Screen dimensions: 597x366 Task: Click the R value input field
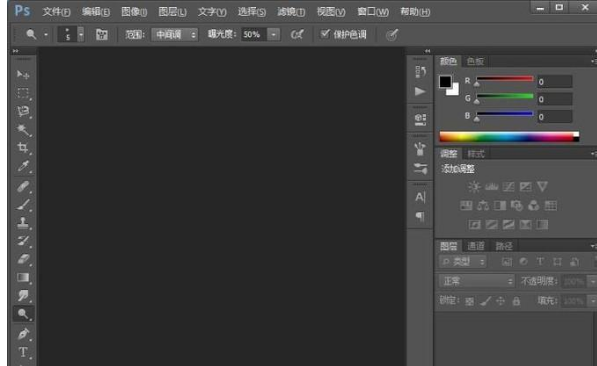pos(554,82)
